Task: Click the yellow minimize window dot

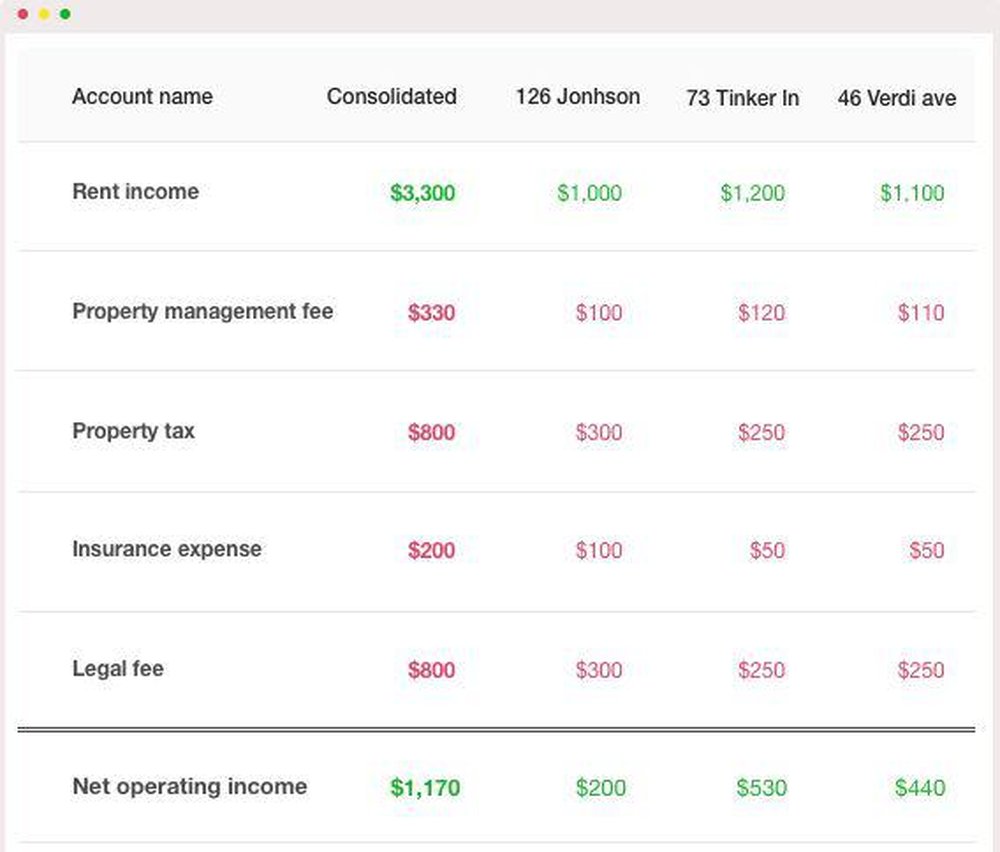Action: click(44, 14)
